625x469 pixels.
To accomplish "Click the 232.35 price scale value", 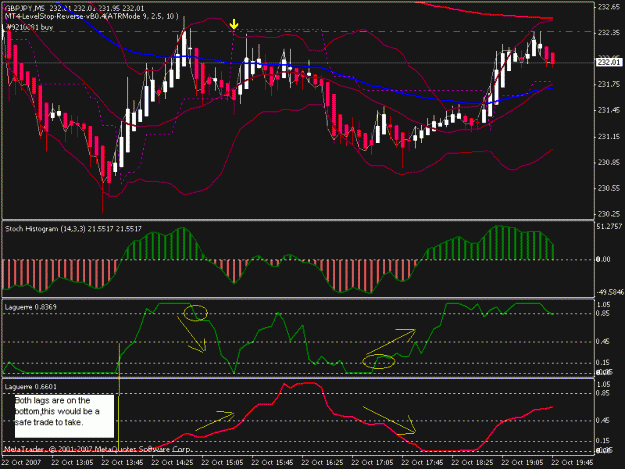I will pyautogui.click(x=609, y=33).
